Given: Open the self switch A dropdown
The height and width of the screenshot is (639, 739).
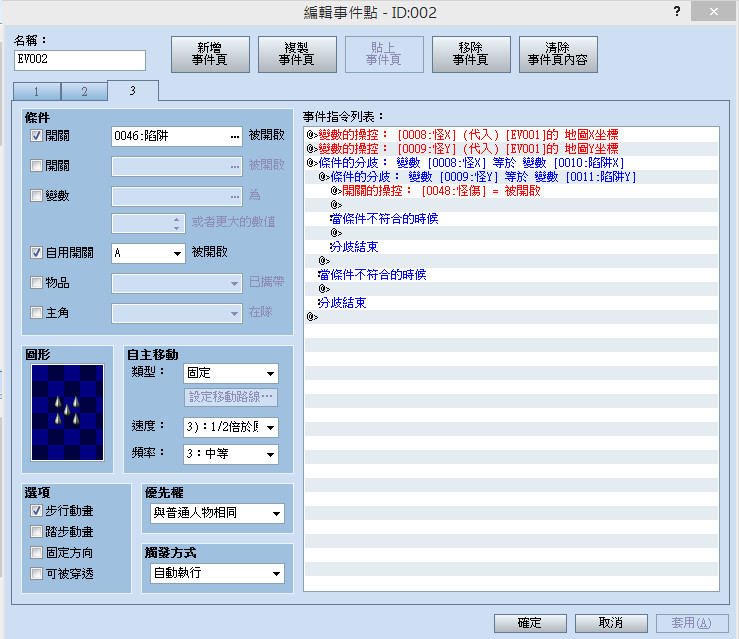Looking at the screenshot, I should (x=148, y=253).
